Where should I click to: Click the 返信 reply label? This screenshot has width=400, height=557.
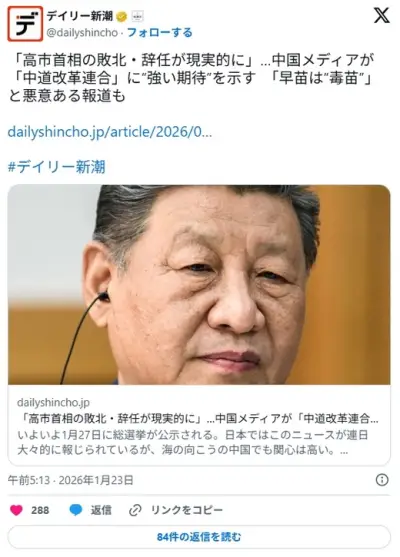click(x=101, y=510)
